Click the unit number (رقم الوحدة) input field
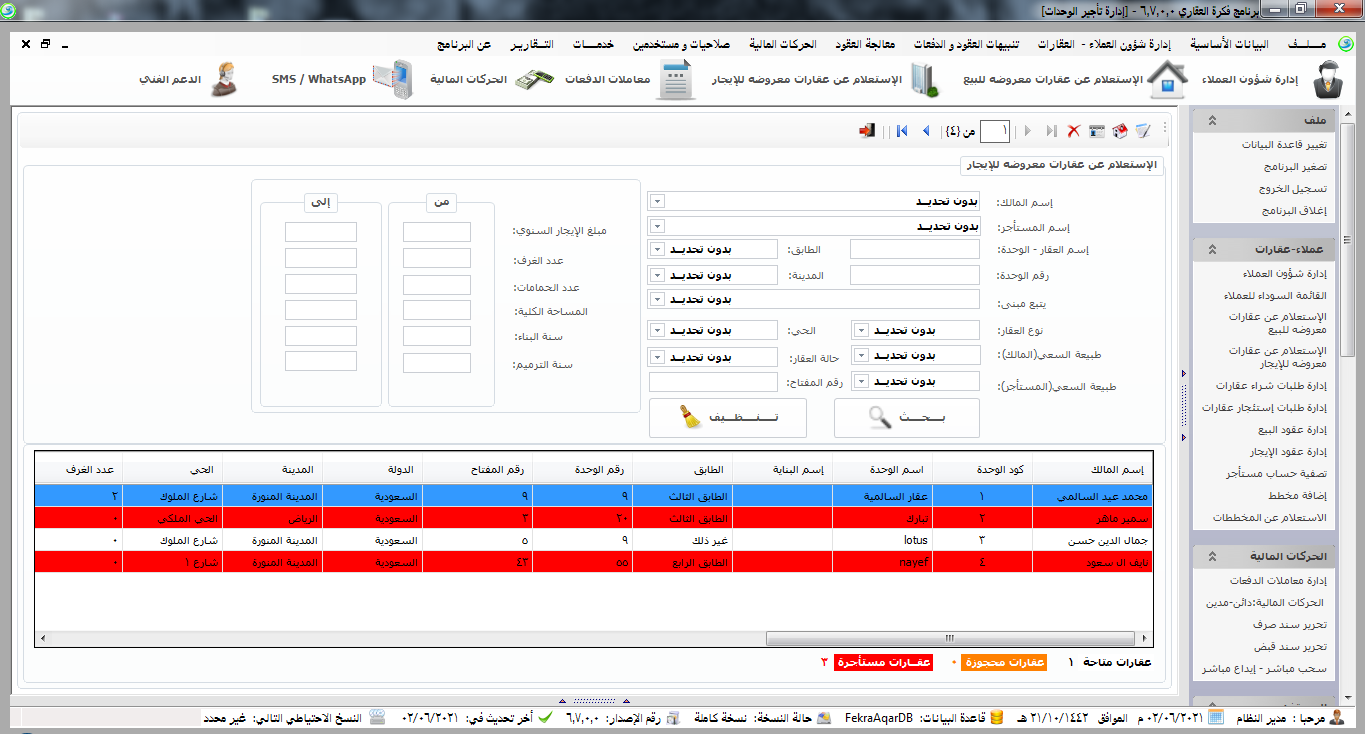 914,274
